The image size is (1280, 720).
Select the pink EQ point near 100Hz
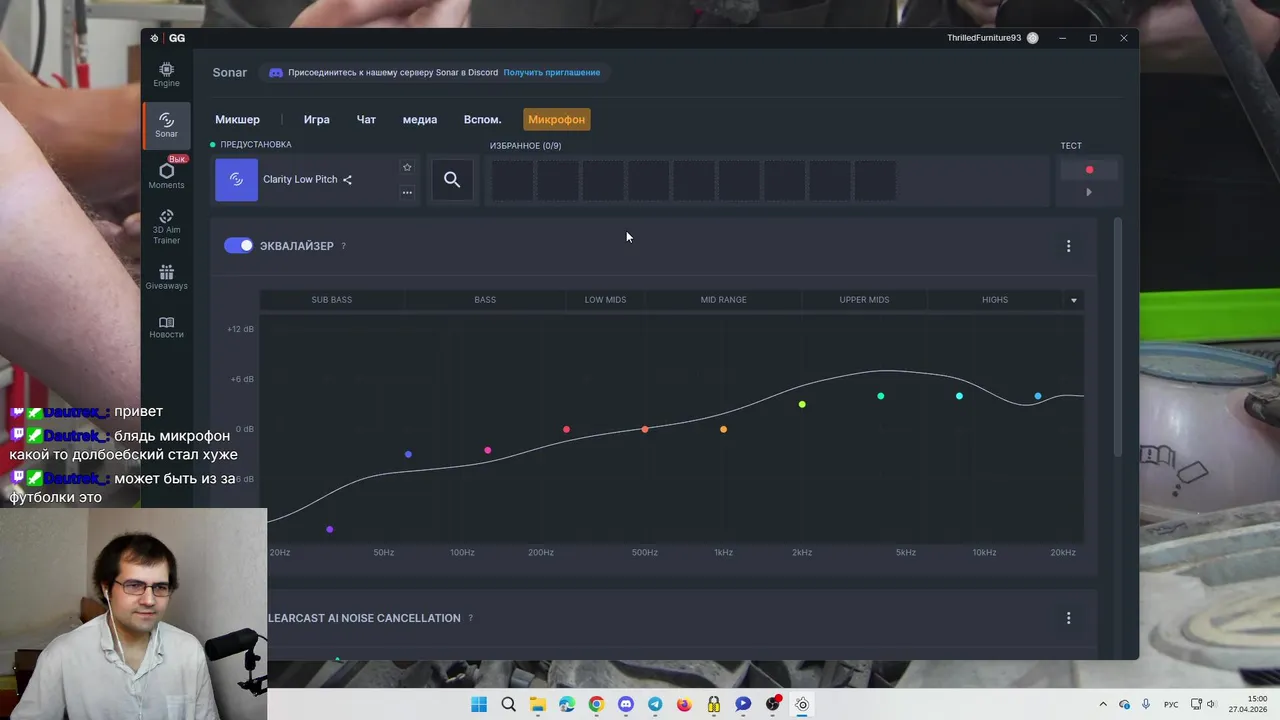tap(488, 450)
